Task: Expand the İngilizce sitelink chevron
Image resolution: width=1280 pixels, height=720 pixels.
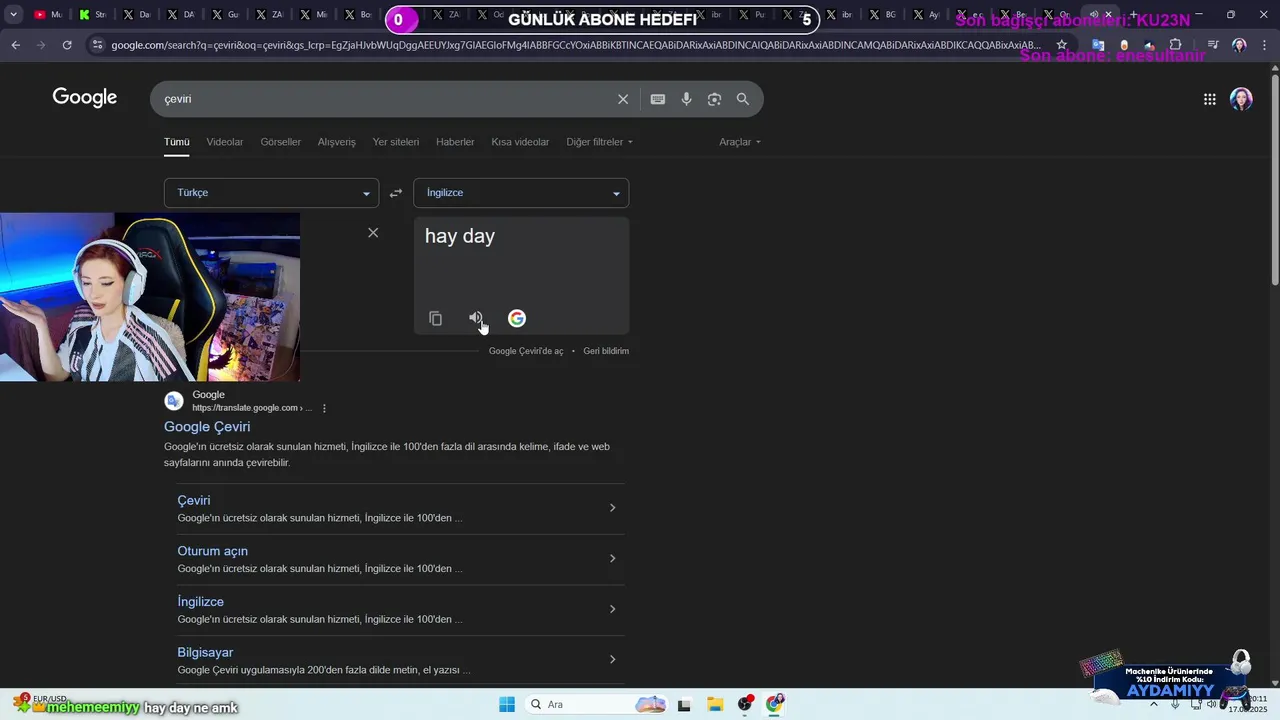Action: point(612,609)
